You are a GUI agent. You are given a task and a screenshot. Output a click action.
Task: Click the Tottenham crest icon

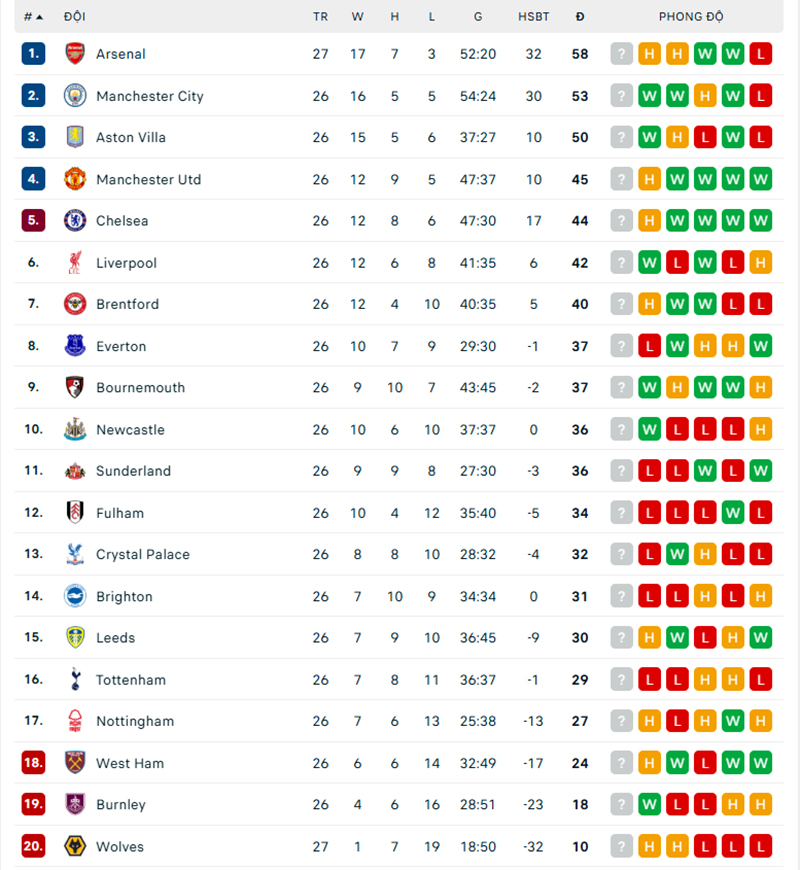(x=75, y=680)
